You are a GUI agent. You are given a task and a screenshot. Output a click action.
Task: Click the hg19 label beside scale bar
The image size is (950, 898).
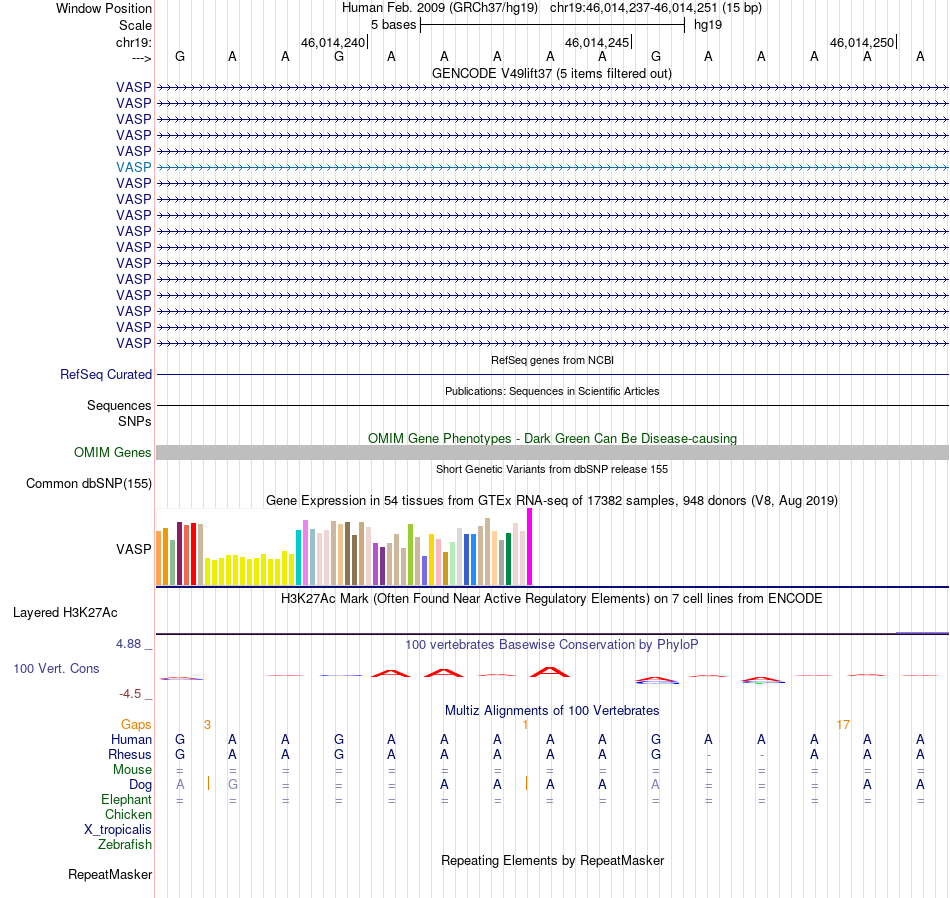(x=708, y=25)
